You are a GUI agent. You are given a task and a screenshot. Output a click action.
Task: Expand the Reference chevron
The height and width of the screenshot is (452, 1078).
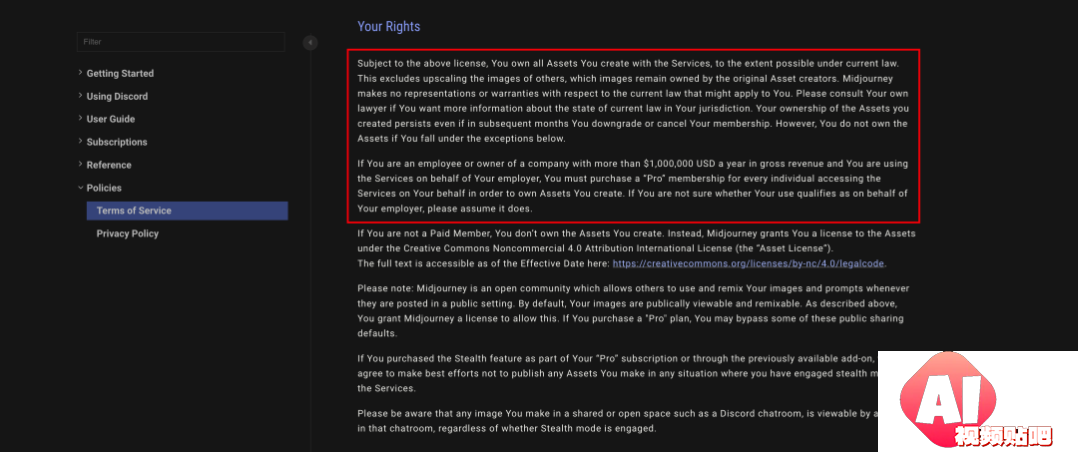click(x=80, y=164)
